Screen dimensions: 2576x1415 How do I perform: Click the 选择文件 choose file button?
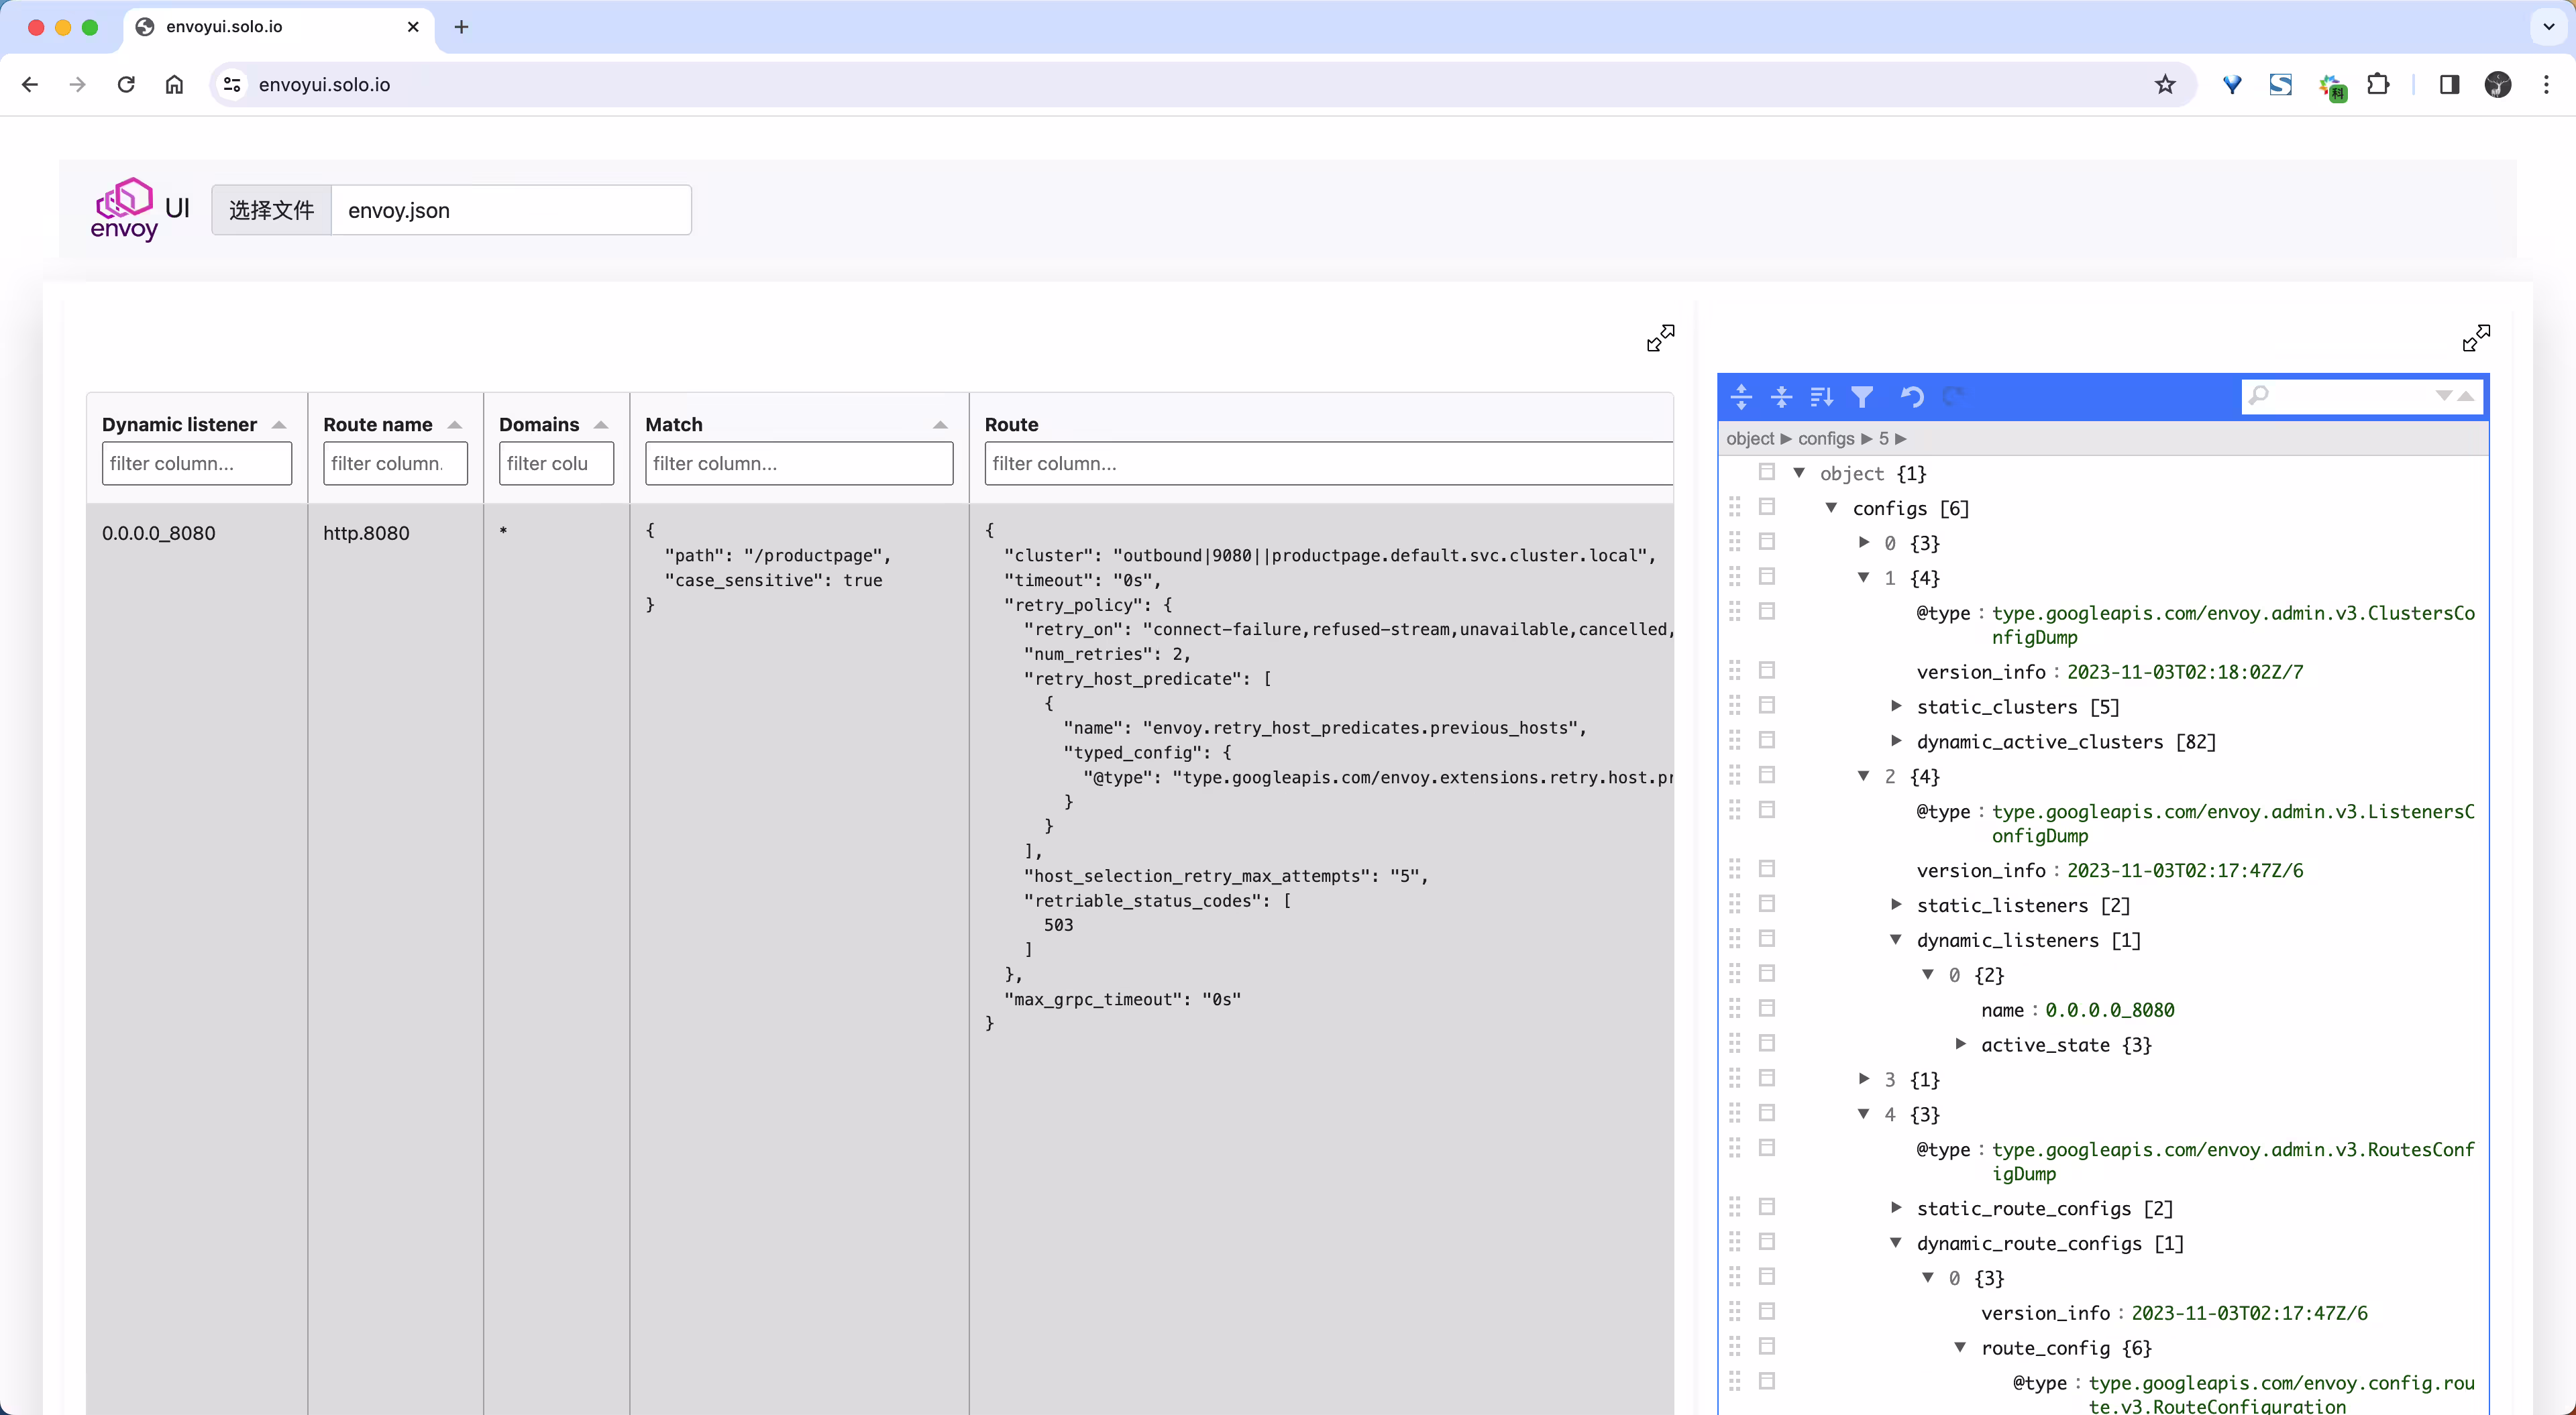pyautogui.click(x=272, y=210)
